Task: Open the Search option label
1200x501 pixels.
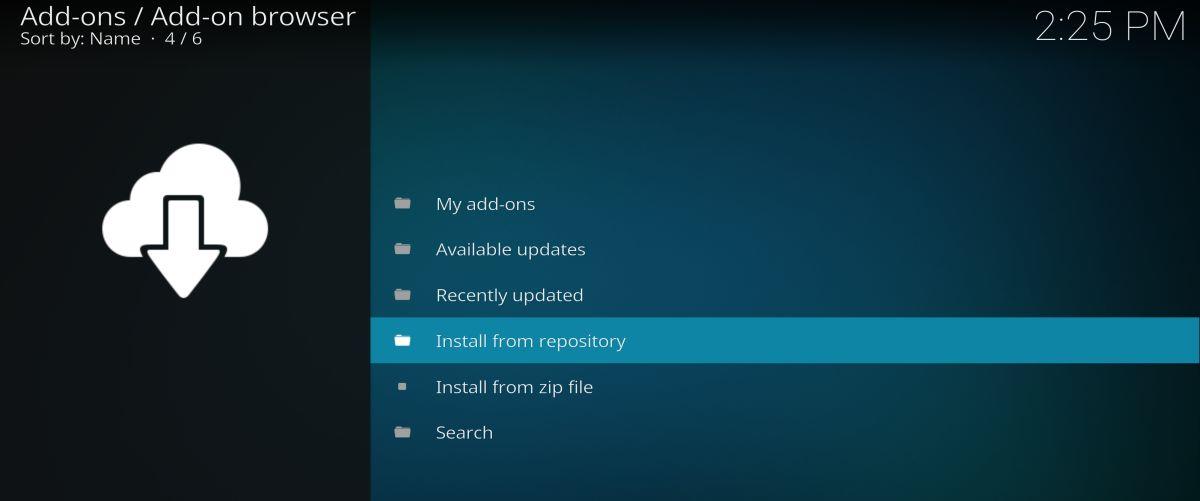Action: (464, 433)
